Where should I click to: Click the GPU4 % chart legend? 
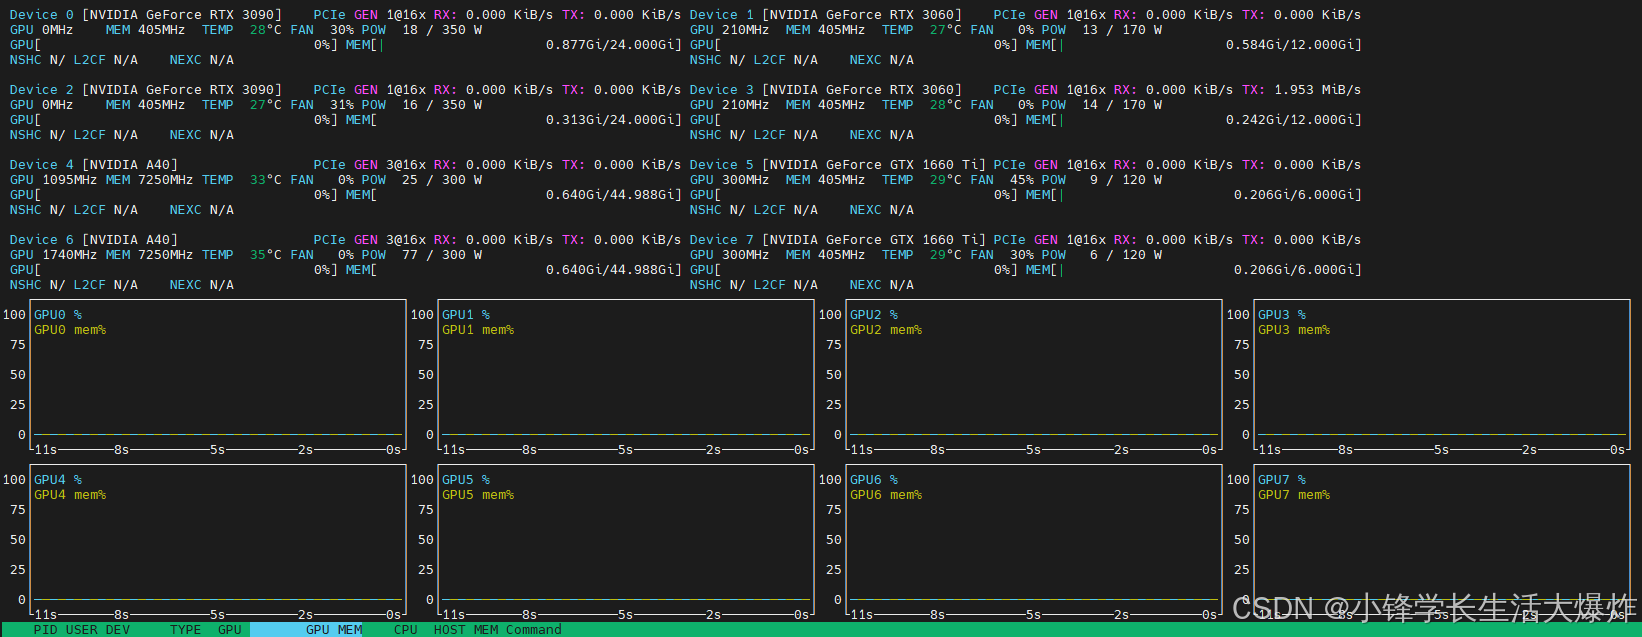point(57,480)
